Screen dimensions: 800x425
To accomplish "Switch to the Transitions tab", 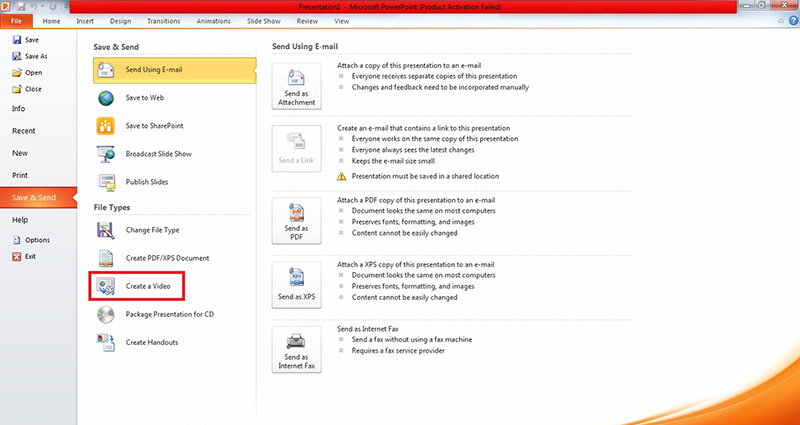I will [x=164, y=21].
